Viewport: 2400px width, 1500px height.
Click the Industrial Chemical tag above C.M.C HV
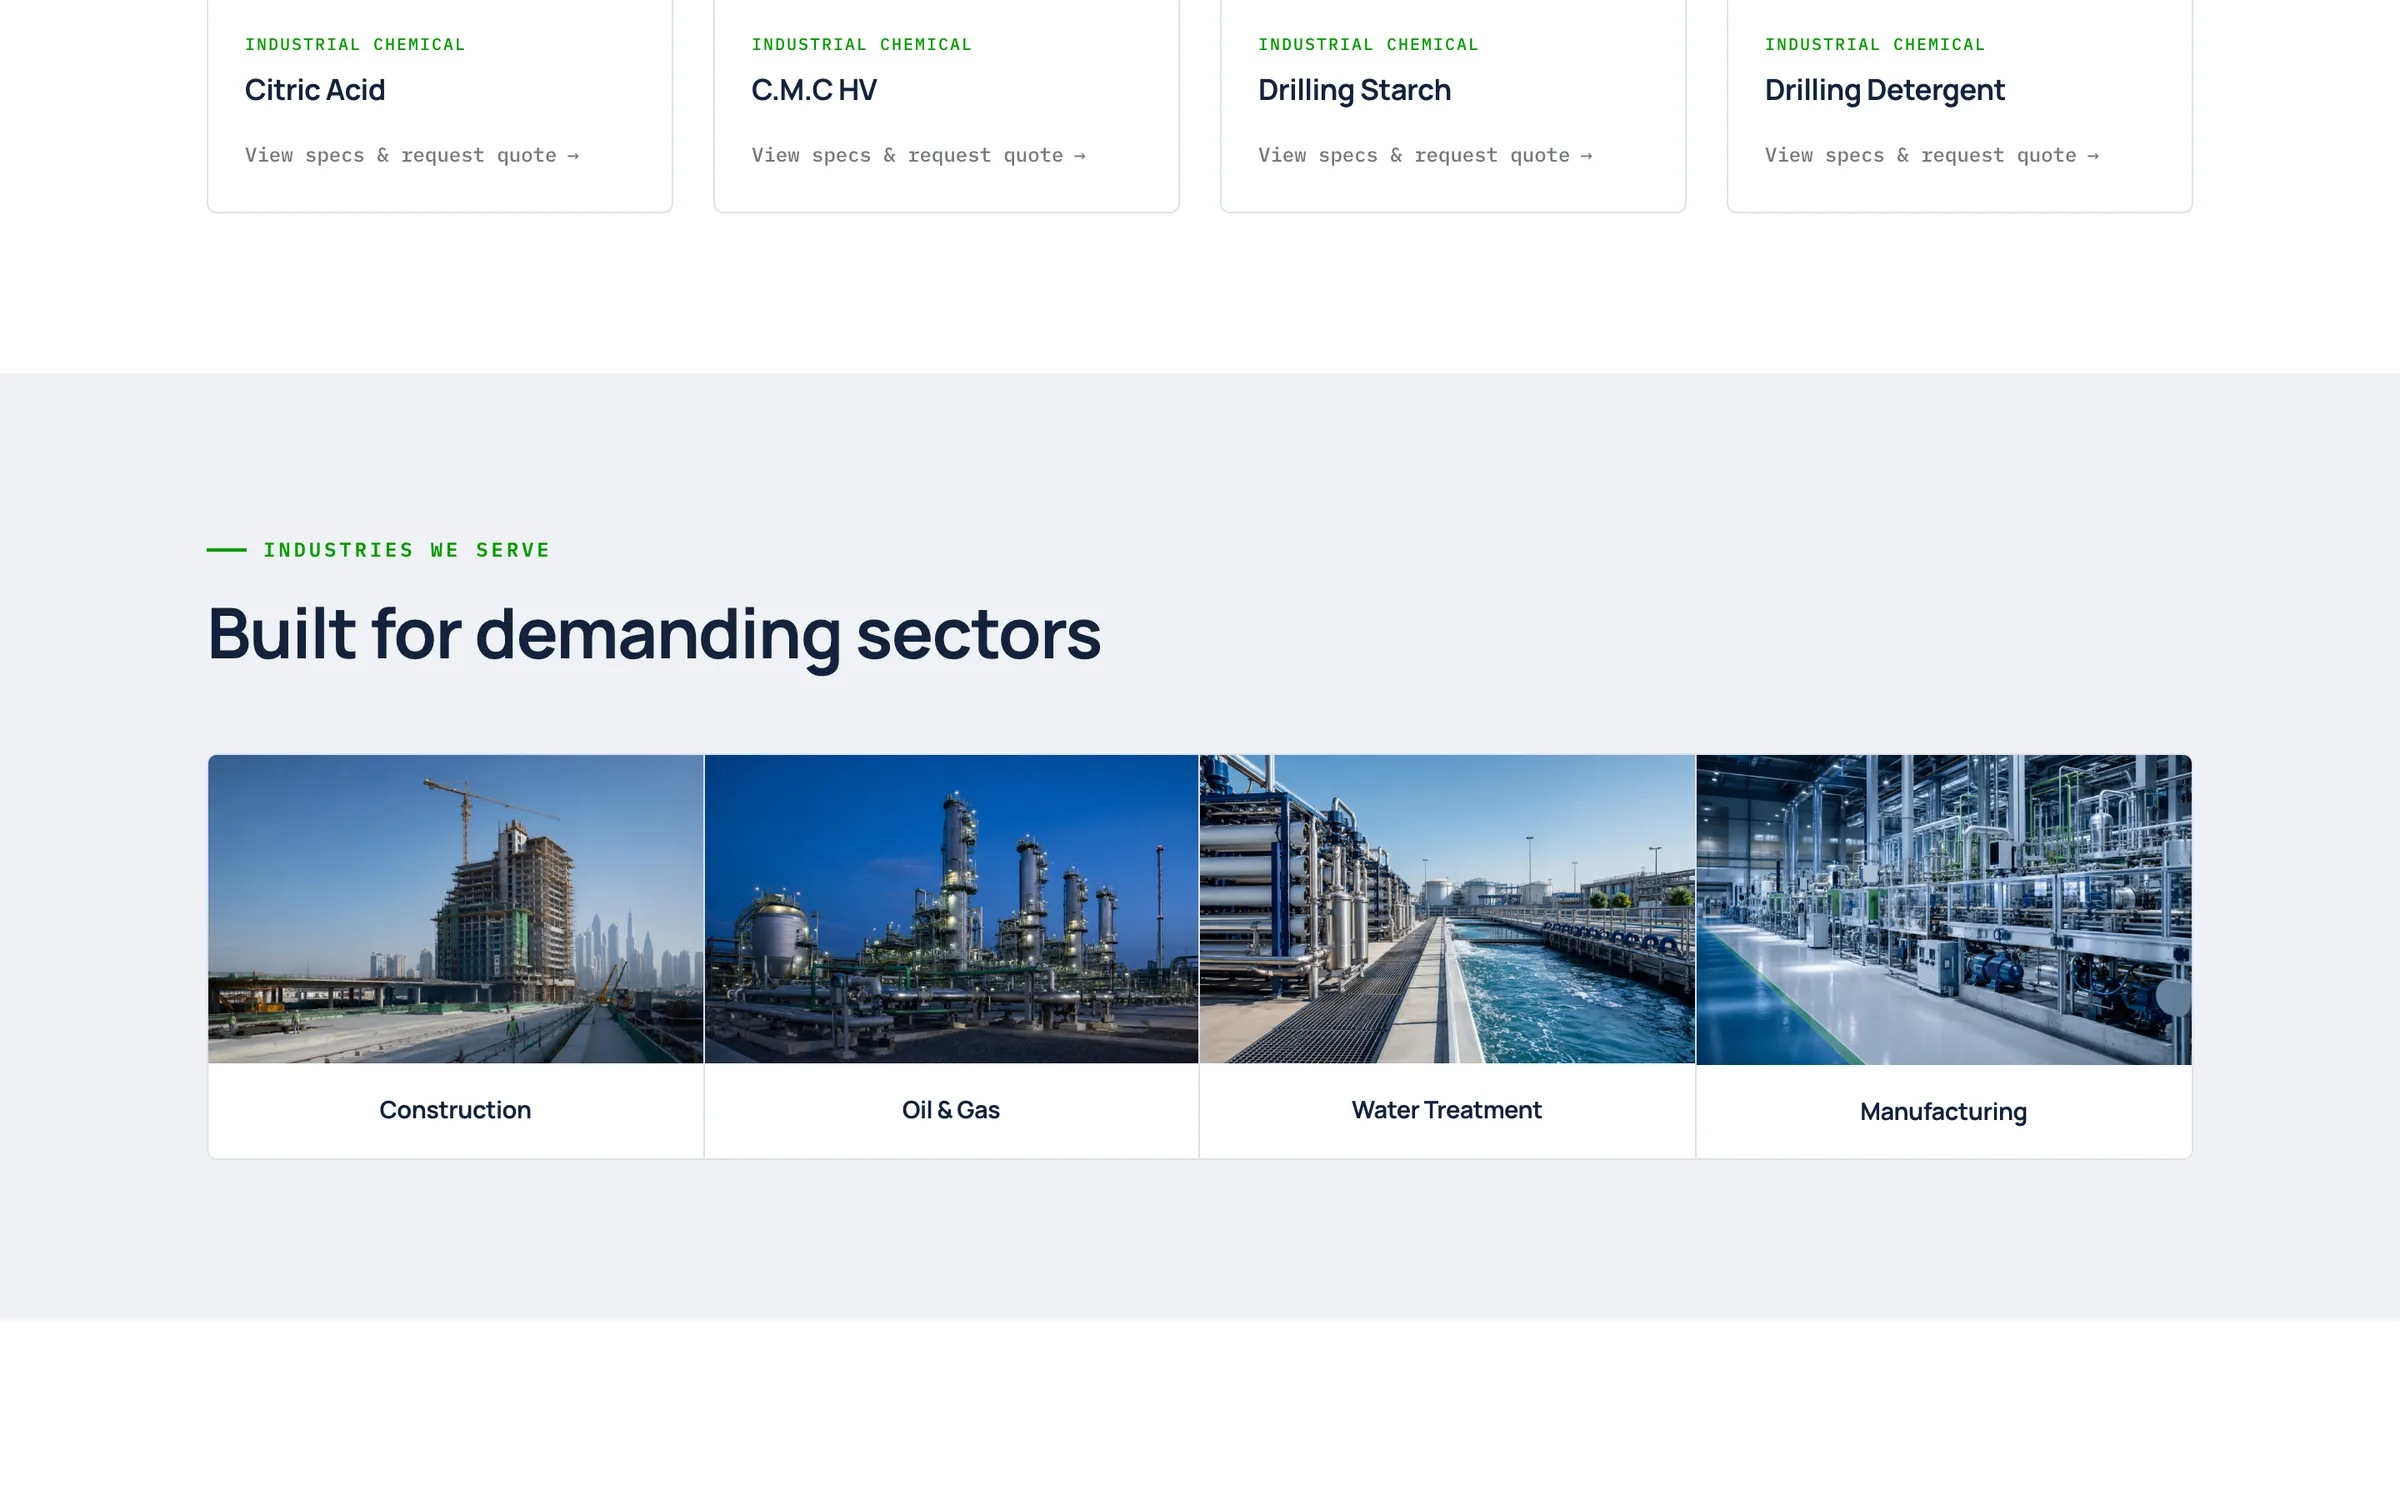click(862, 45)
